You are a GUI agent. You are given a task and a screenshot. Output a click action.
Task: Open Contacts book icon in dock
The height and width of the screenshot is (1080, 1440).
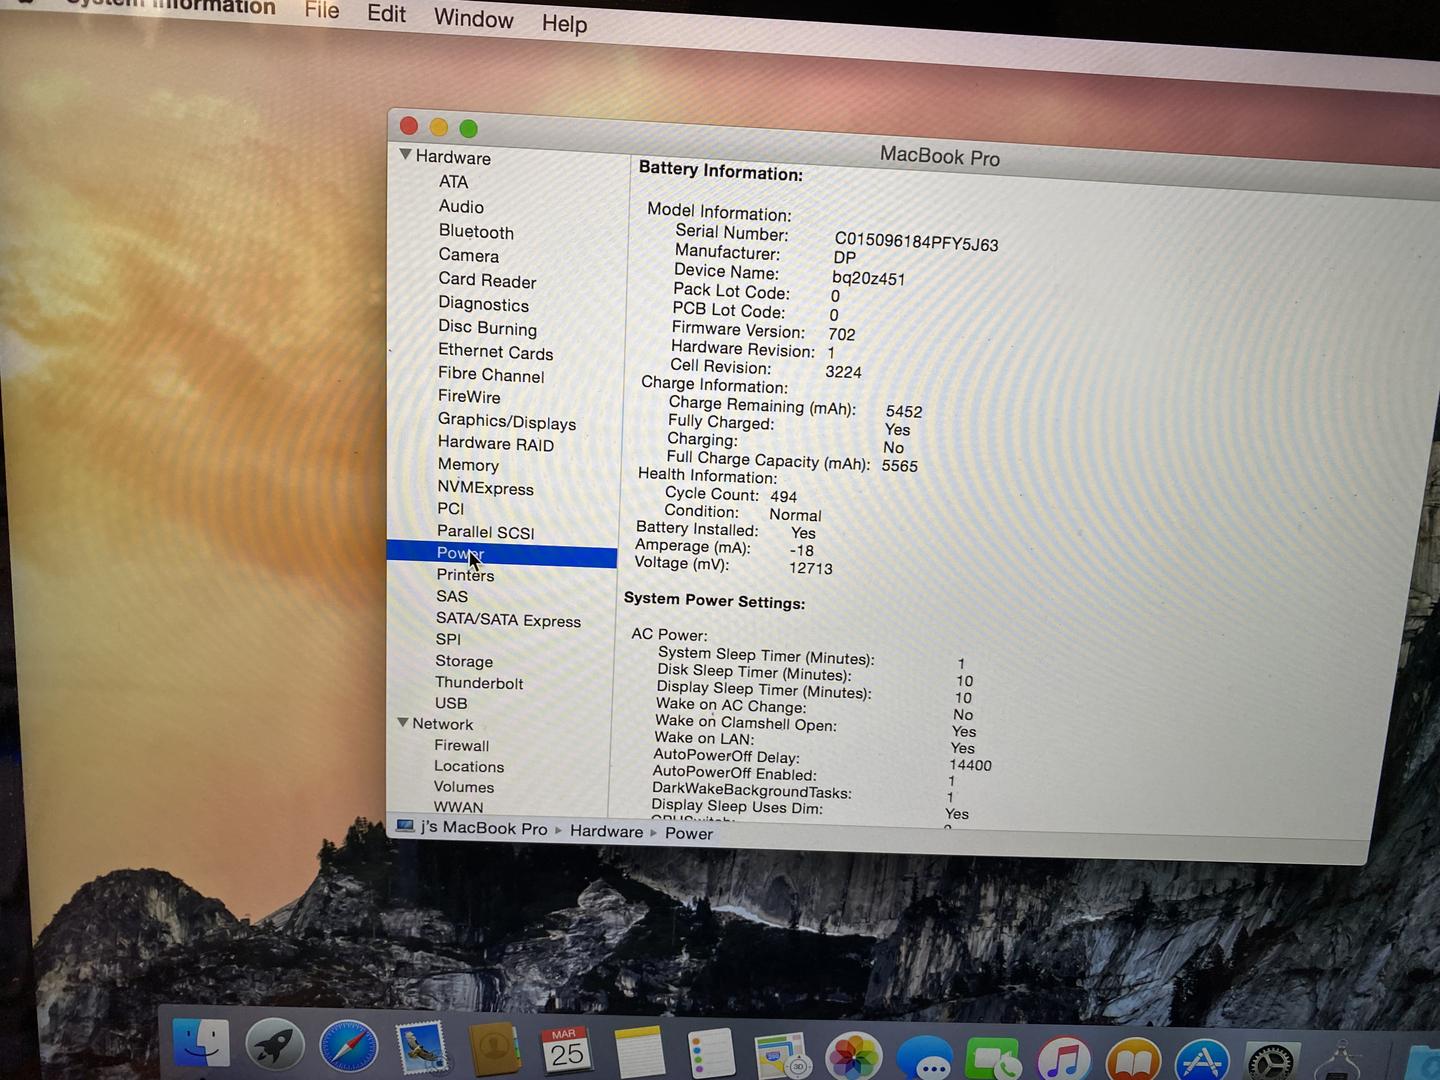point(494,1051)
